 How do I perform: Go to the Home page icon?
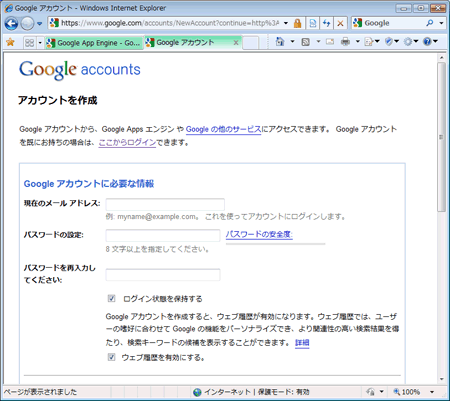(280, 42)
